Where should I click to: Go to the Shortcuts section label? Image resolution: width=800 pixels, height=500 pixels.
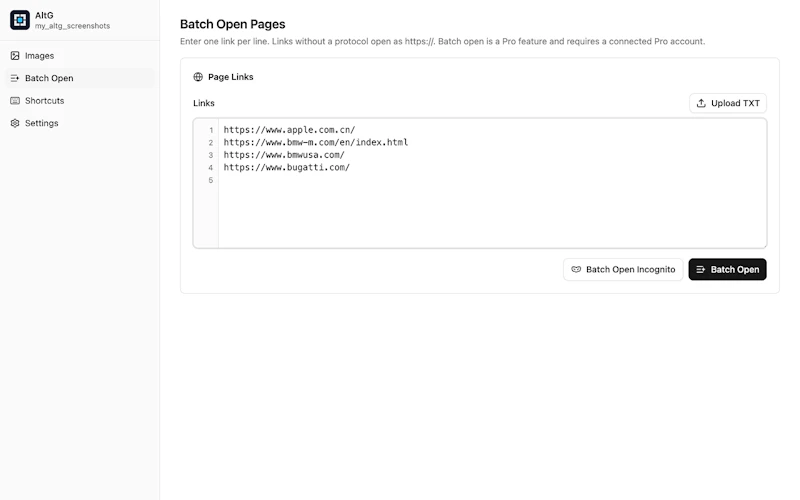[44, 101]
